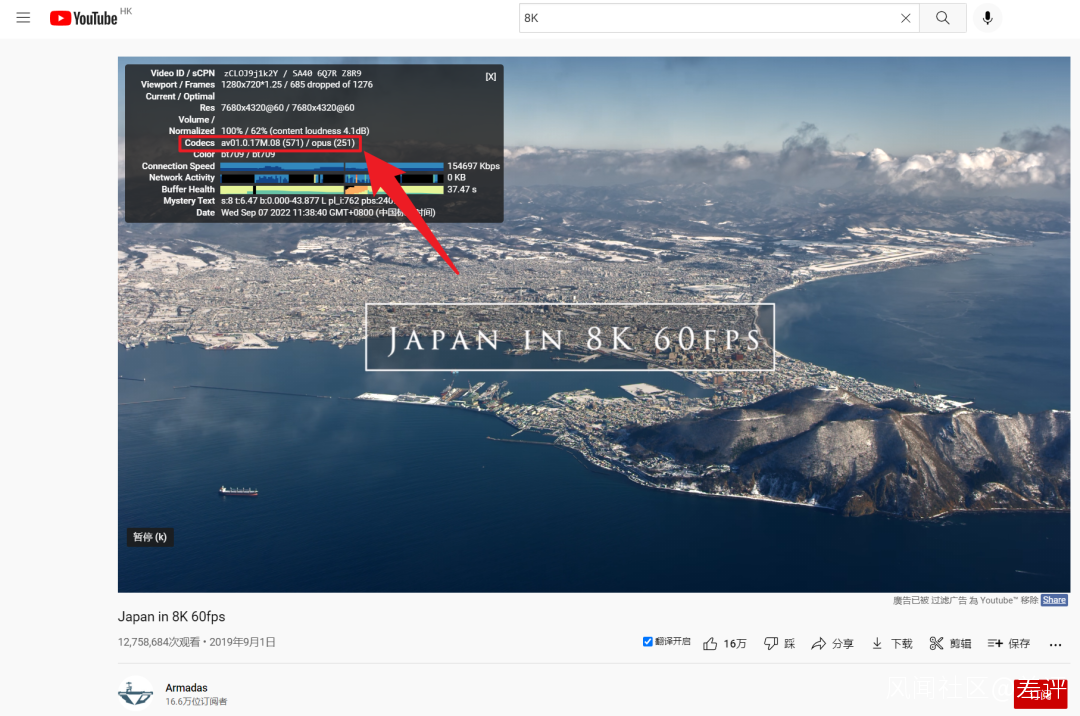Toggle the translation enabled checkbox

point(647,642)
